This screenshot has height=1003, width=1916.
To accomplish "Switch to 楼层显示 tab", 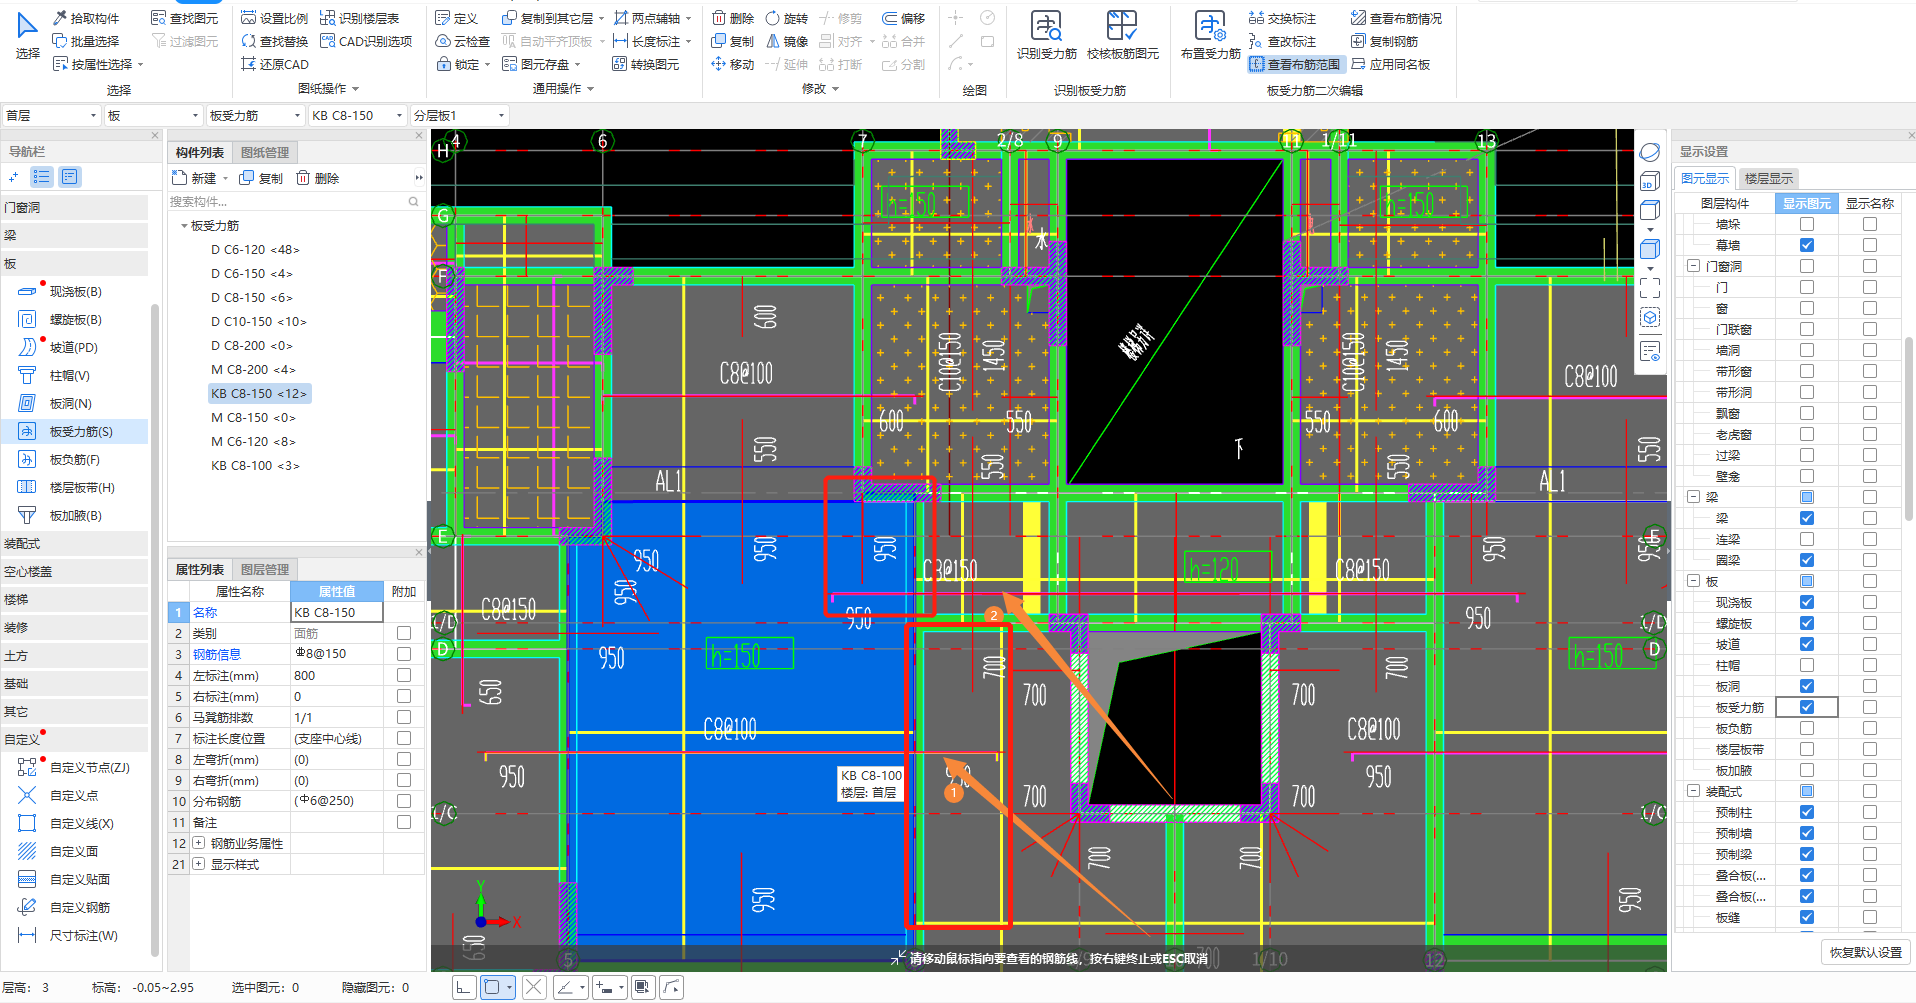I will (1768, 178).
